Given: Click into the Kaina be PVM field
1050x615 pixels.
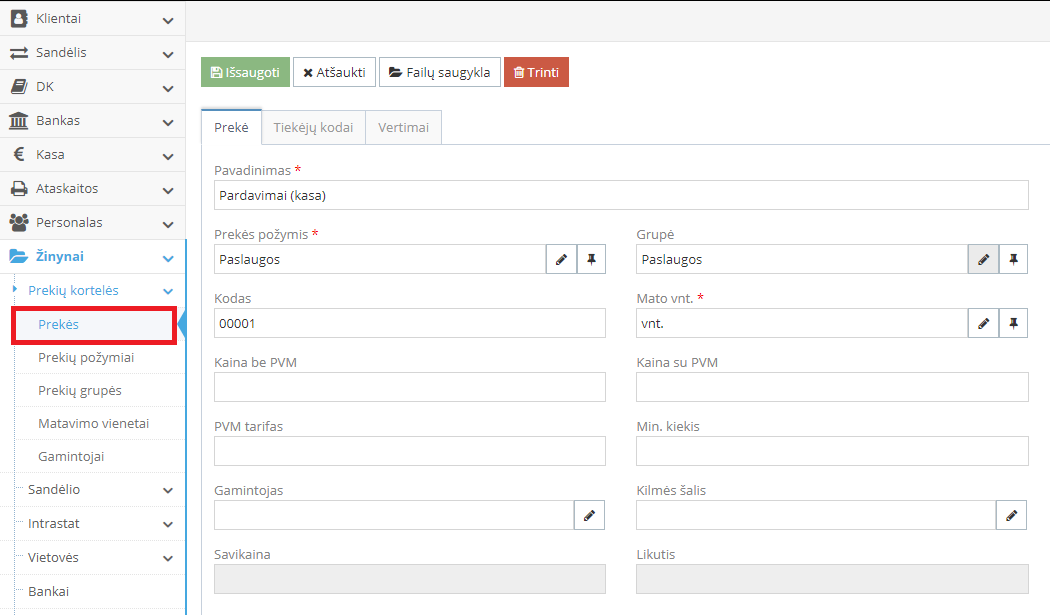Looking at the screenshot, I should pyautogui.click(x=410, y=387).
